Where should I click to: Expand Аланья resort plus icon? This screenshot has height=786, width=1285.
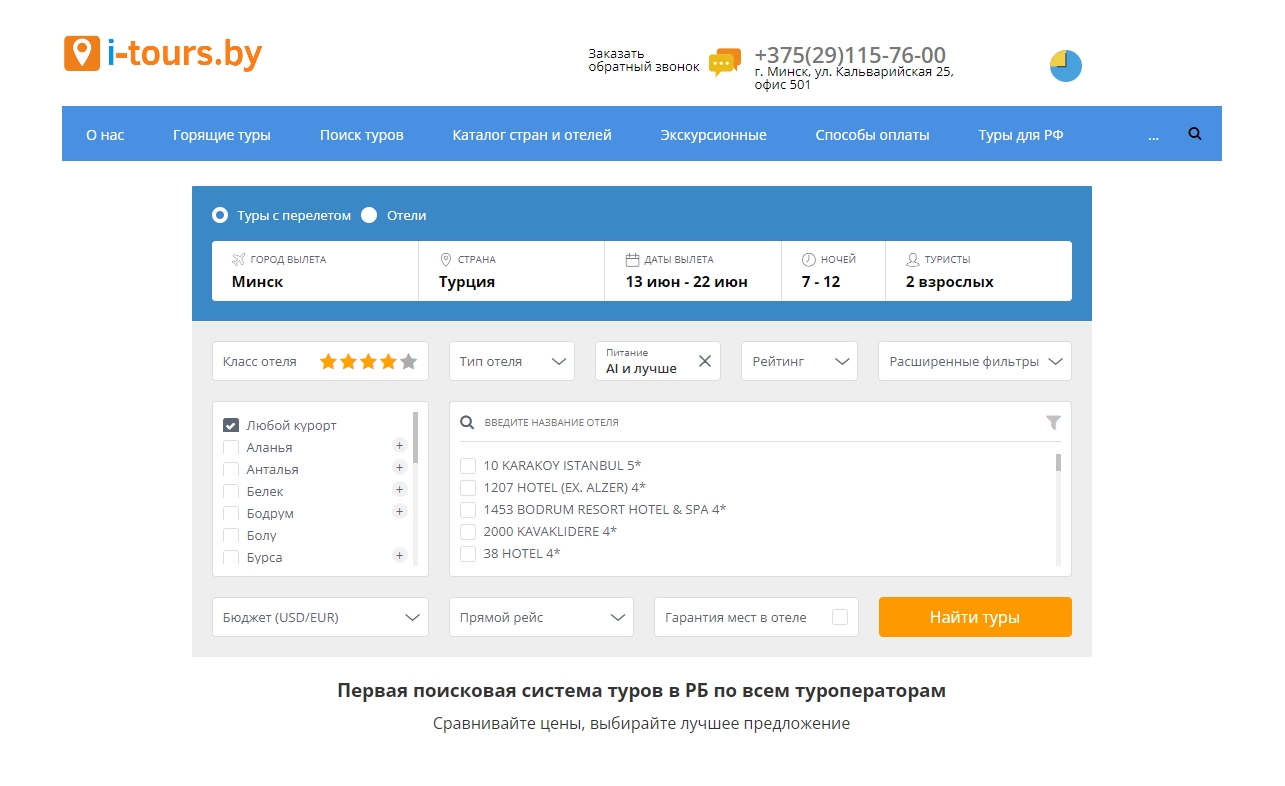[400, 446]
